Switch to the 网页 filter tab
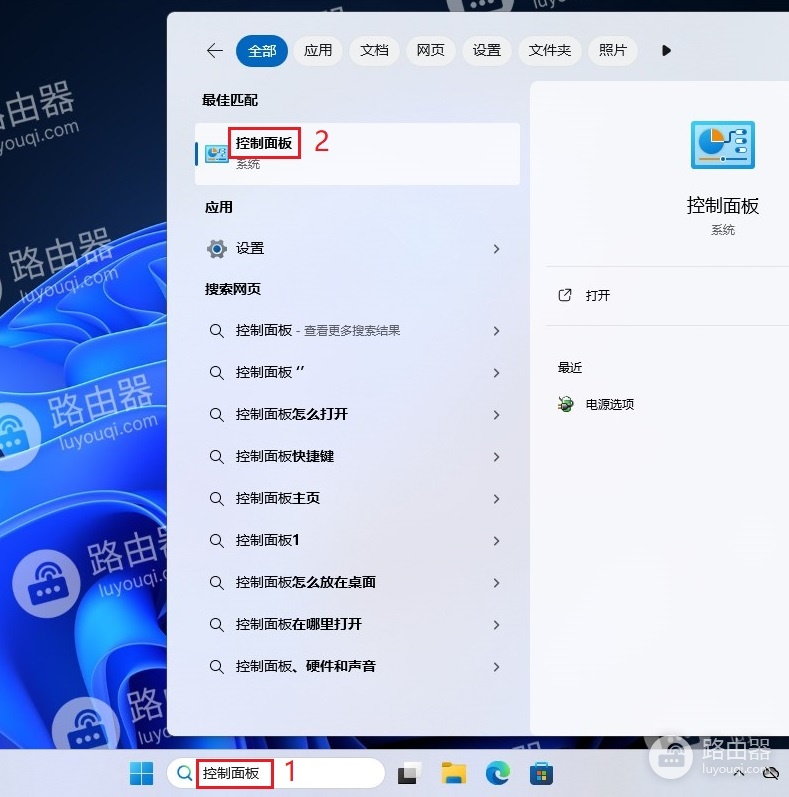Screen dimensions: 789x797 click(x=430, y=50)
